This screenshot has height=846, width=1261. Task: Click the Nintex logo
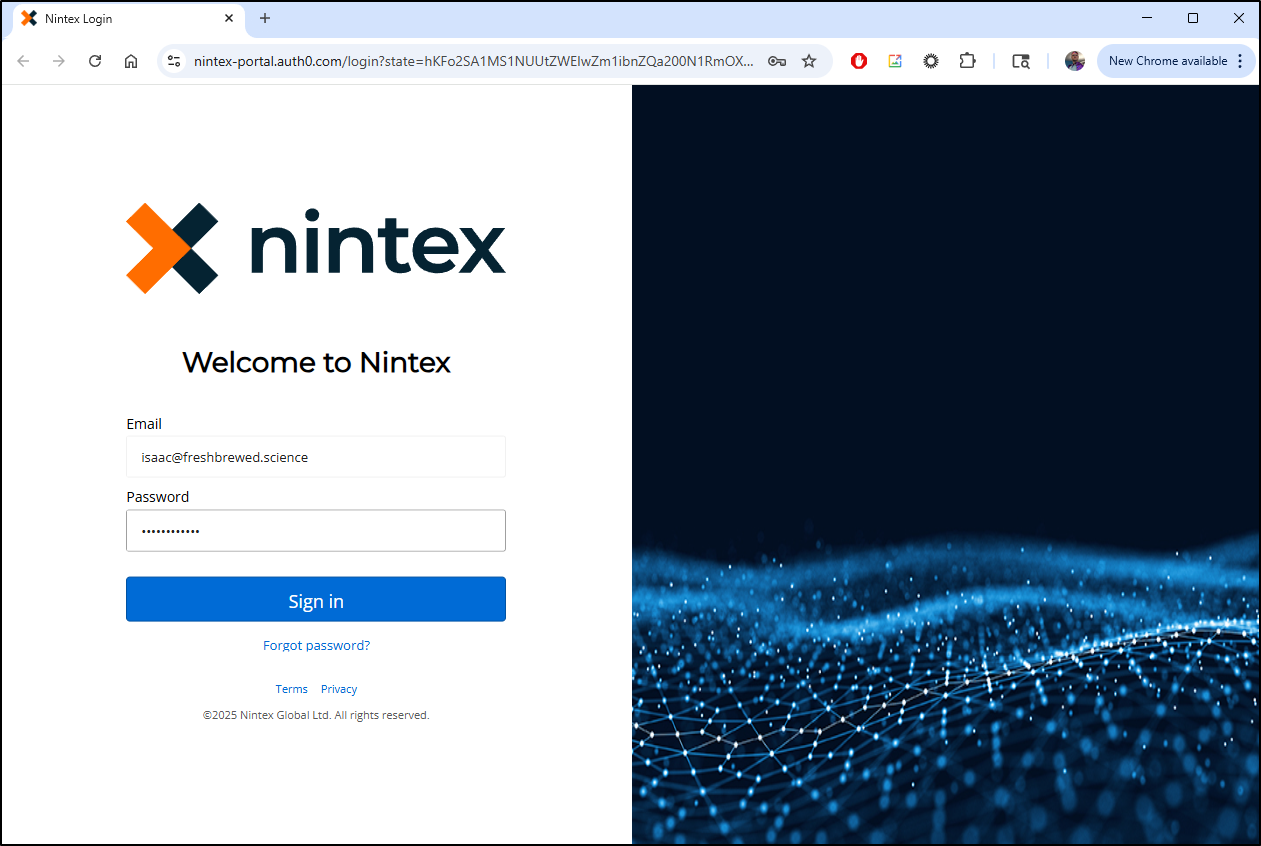coord(316,248)
